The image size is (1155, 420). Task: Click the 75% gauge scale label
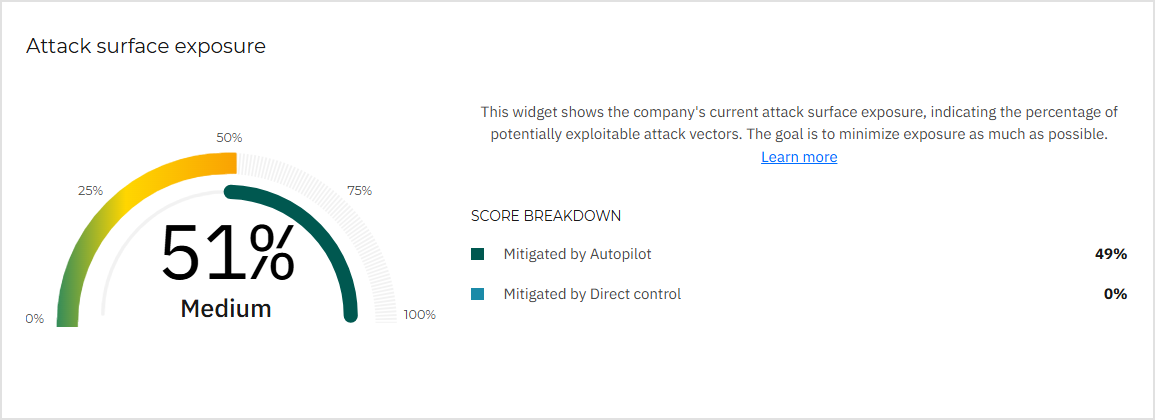tap(359, 190)
